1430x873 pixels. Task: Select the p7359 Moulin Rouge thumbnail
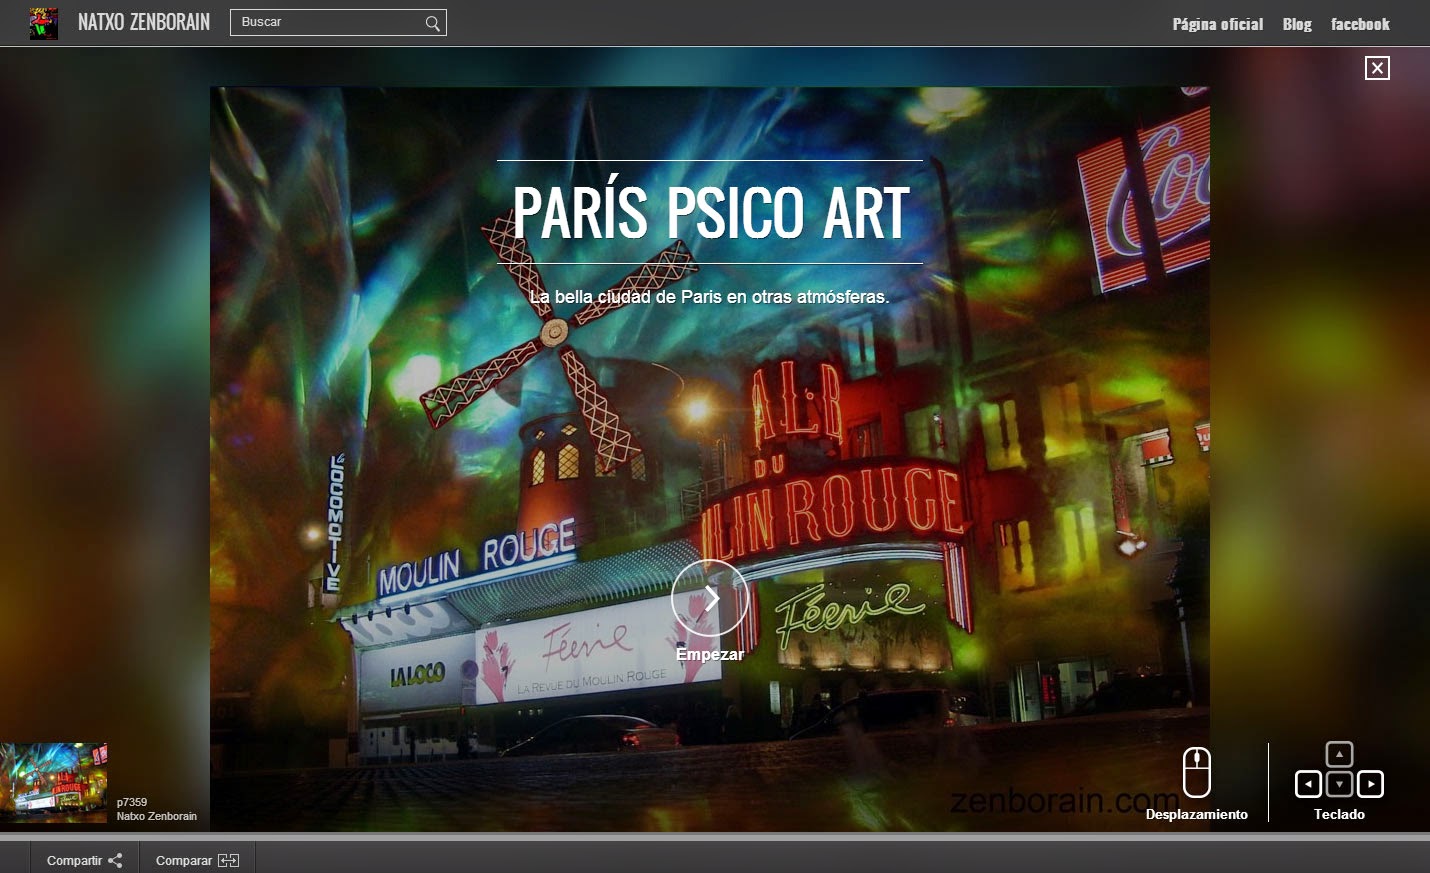pyautogui.click(x=53, y=782)
